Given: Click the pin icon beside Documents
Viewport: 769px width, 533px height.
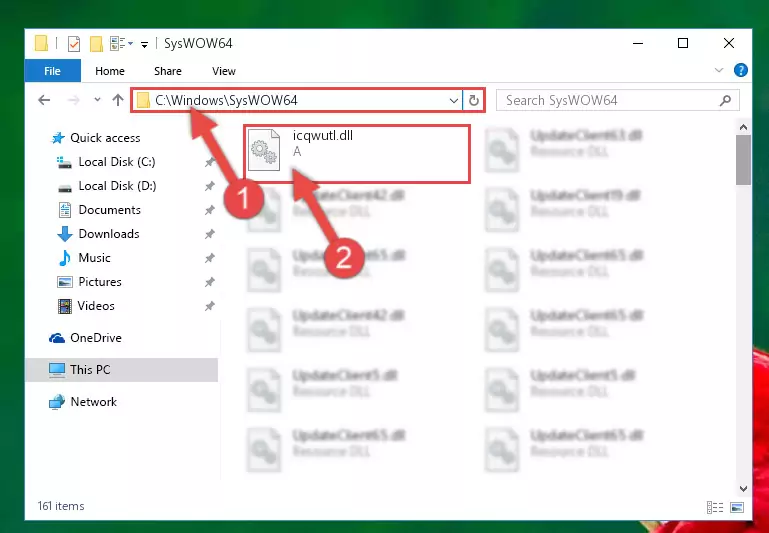Looking at the screenshot, I should (210, 210).
